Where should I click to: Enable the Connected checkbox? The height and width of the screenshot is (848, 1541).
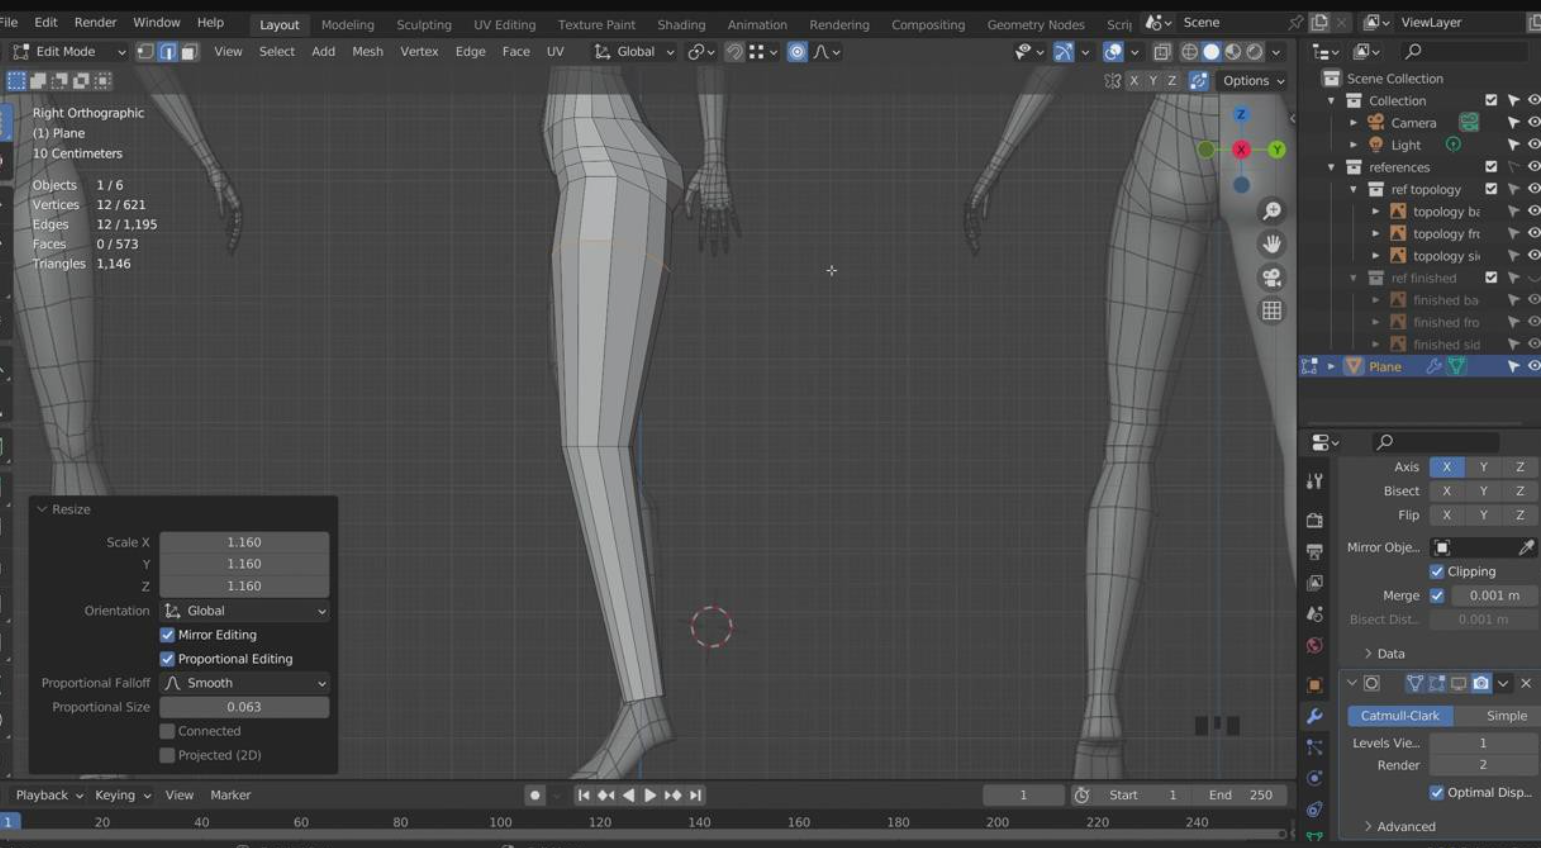pyautogui.click(x=168, y=731)
